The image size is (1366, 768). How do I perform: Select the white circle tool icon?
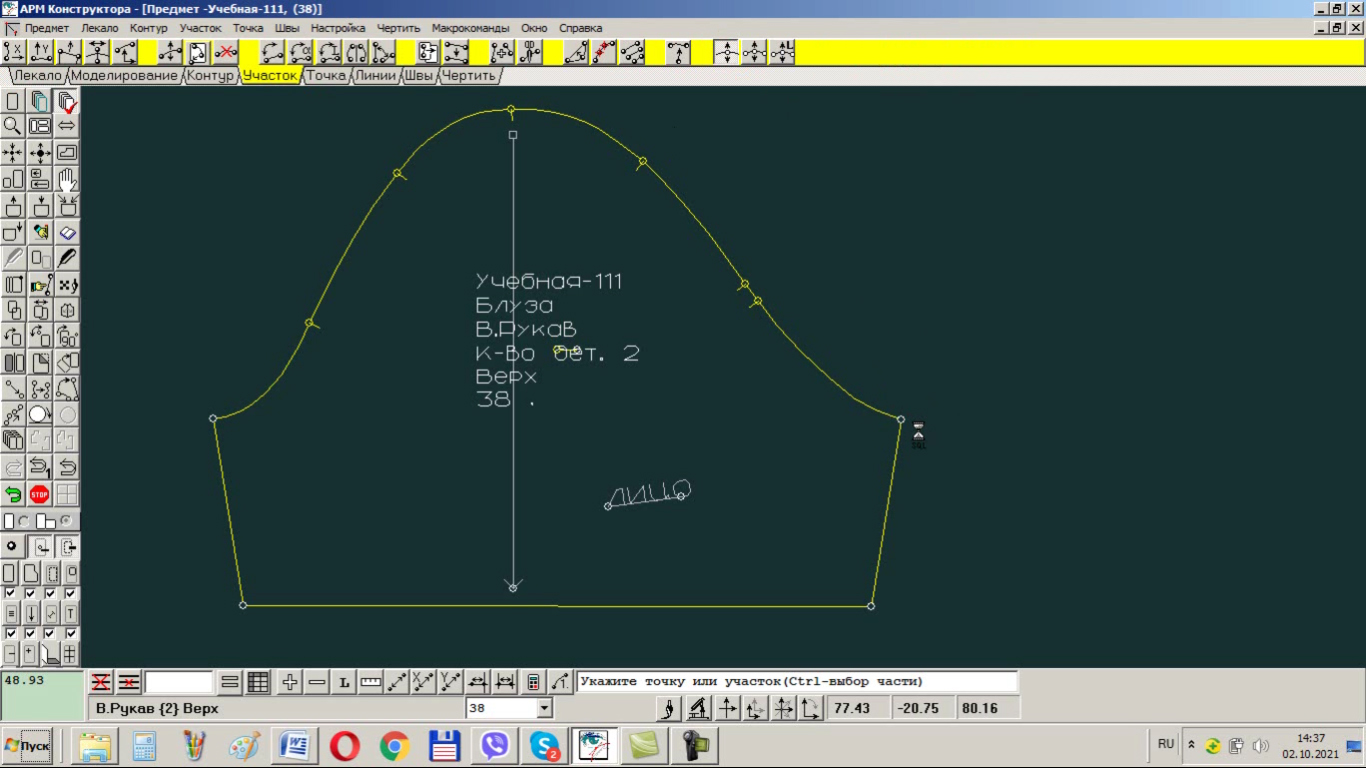click(x=40, y=414)
